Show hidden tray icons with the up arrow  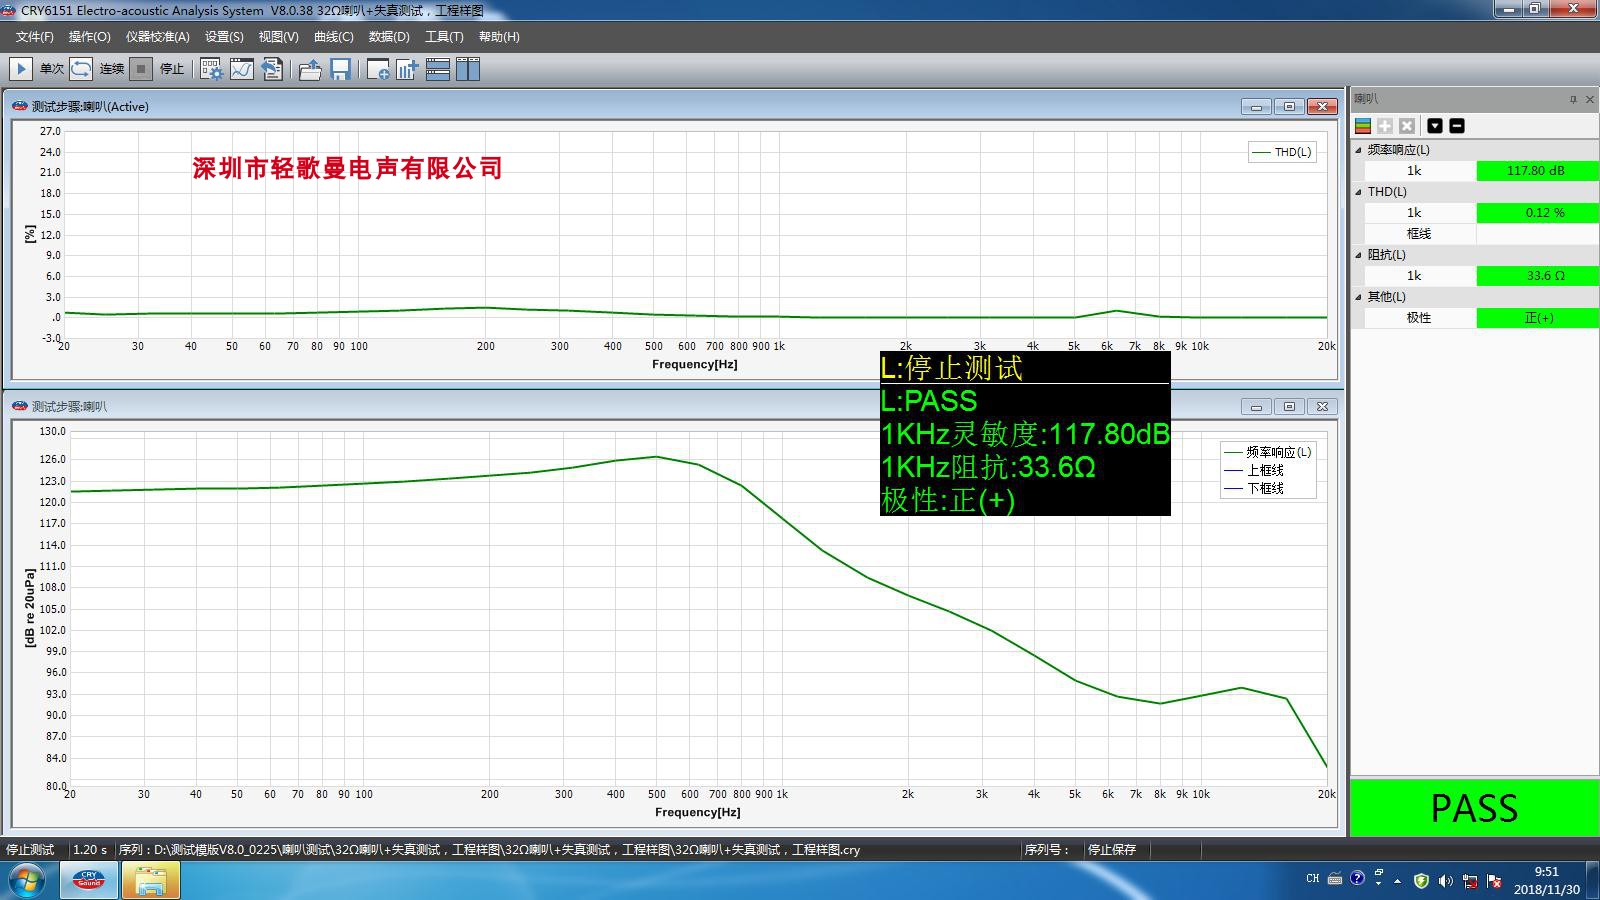coord(1397,881)
